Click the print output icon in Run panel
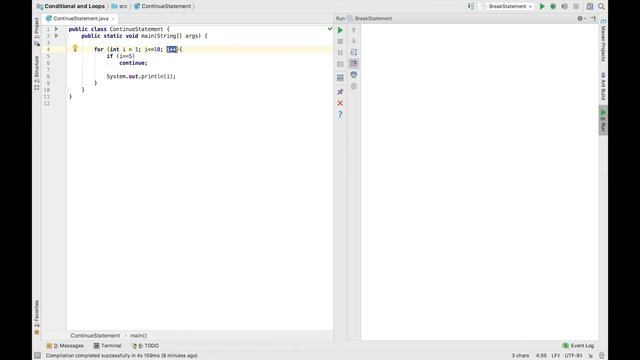Screen dimensions: 640x360 tap(353, 75)
